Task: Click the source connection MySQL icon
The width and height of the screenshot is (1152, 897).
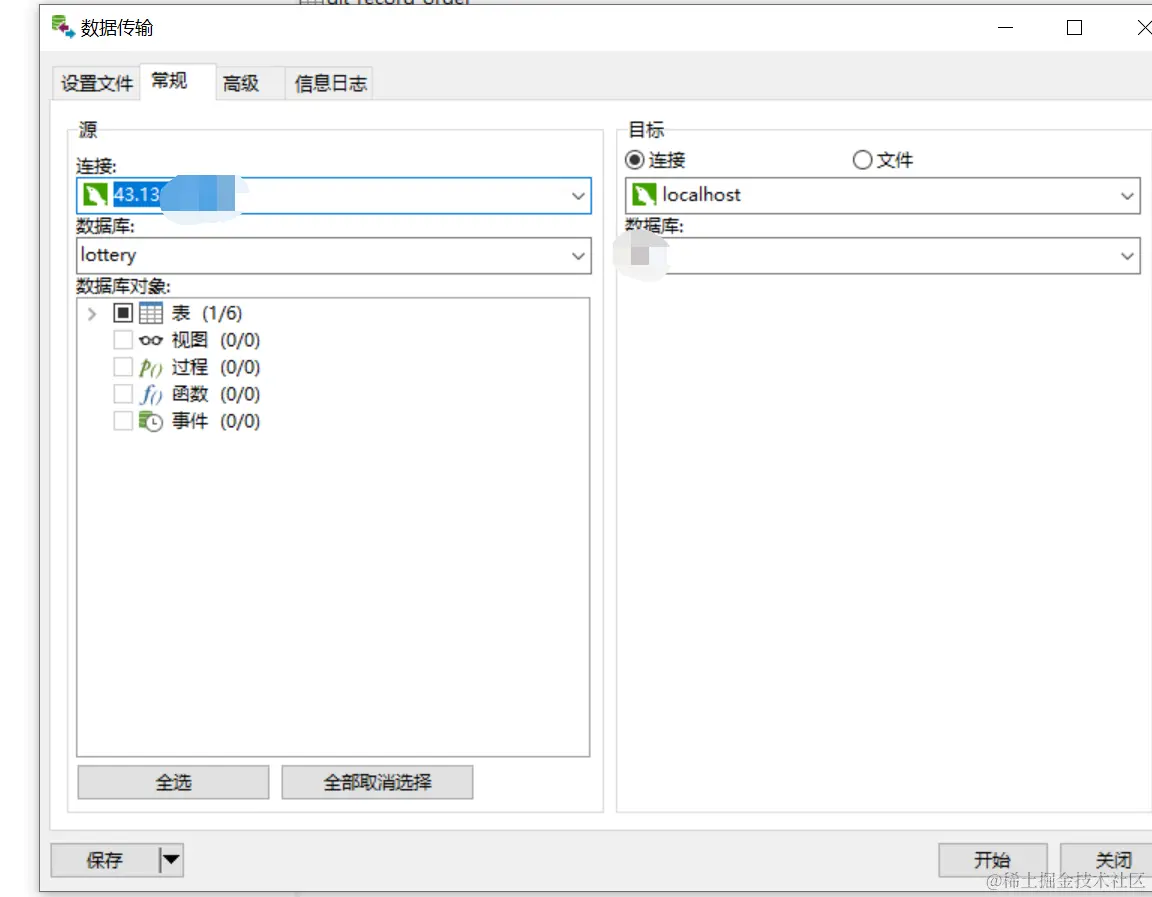Action: click(96, 195)
